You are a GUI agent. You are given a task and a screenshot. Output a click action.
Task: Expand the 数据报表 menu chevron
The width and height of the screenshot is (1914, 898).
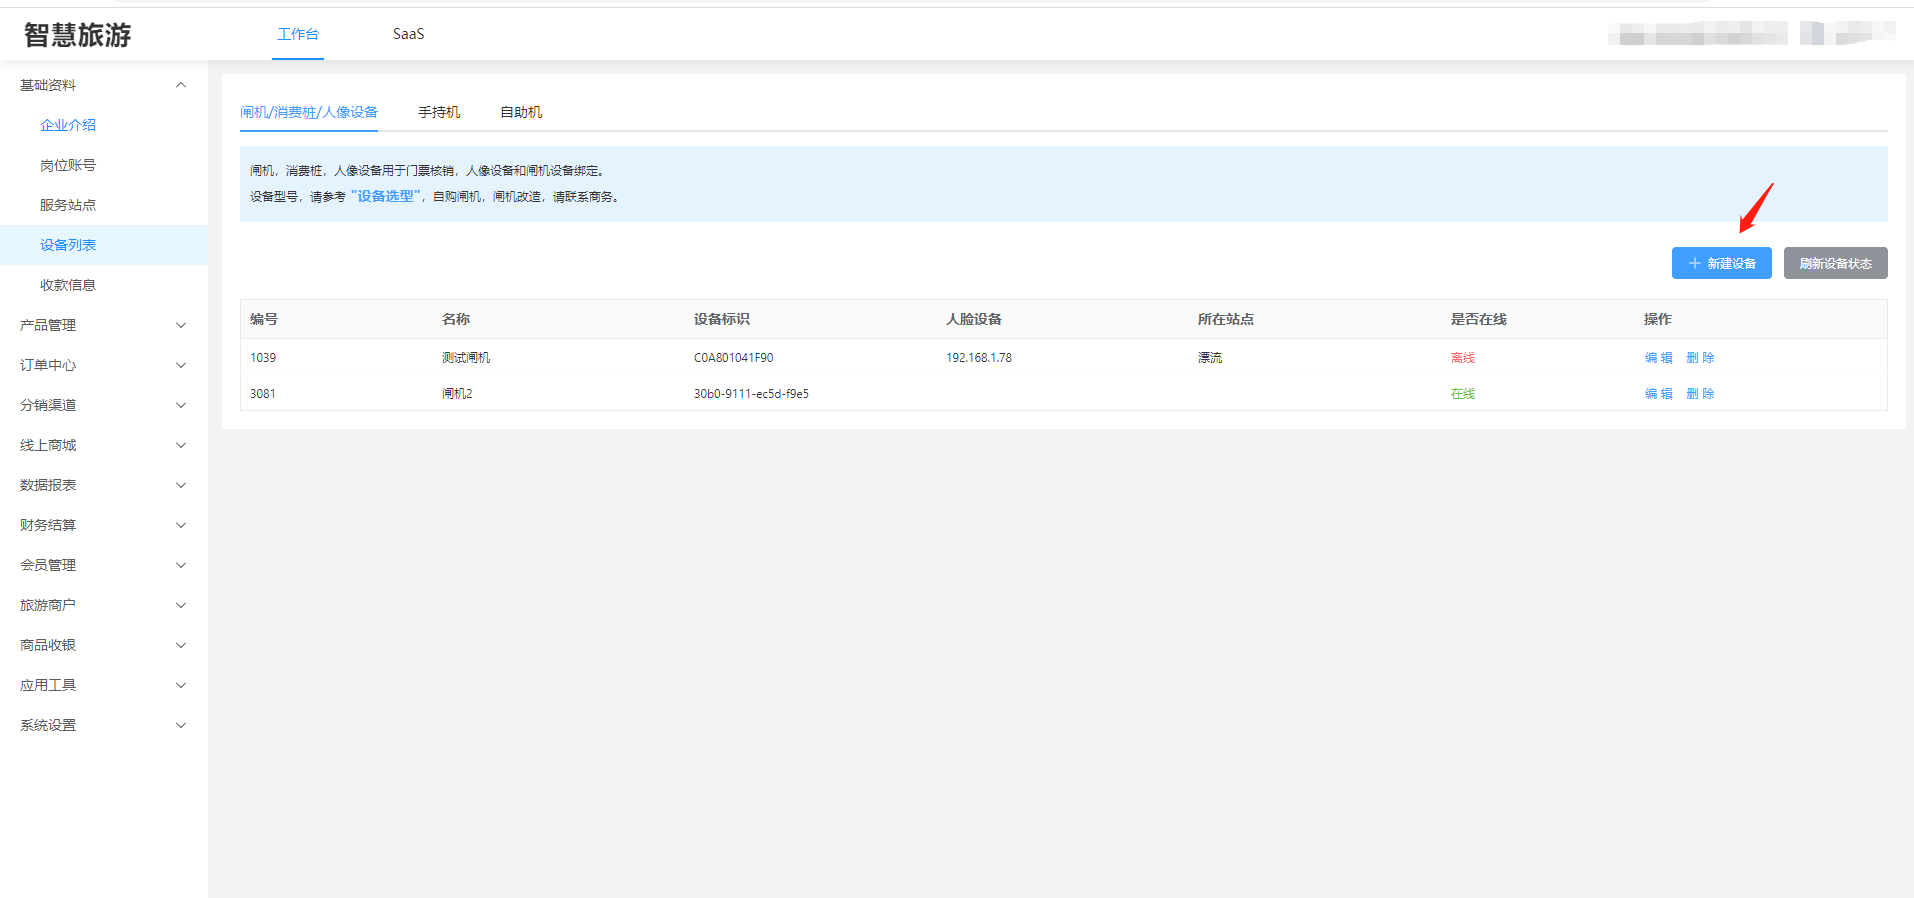coord(181,485)
